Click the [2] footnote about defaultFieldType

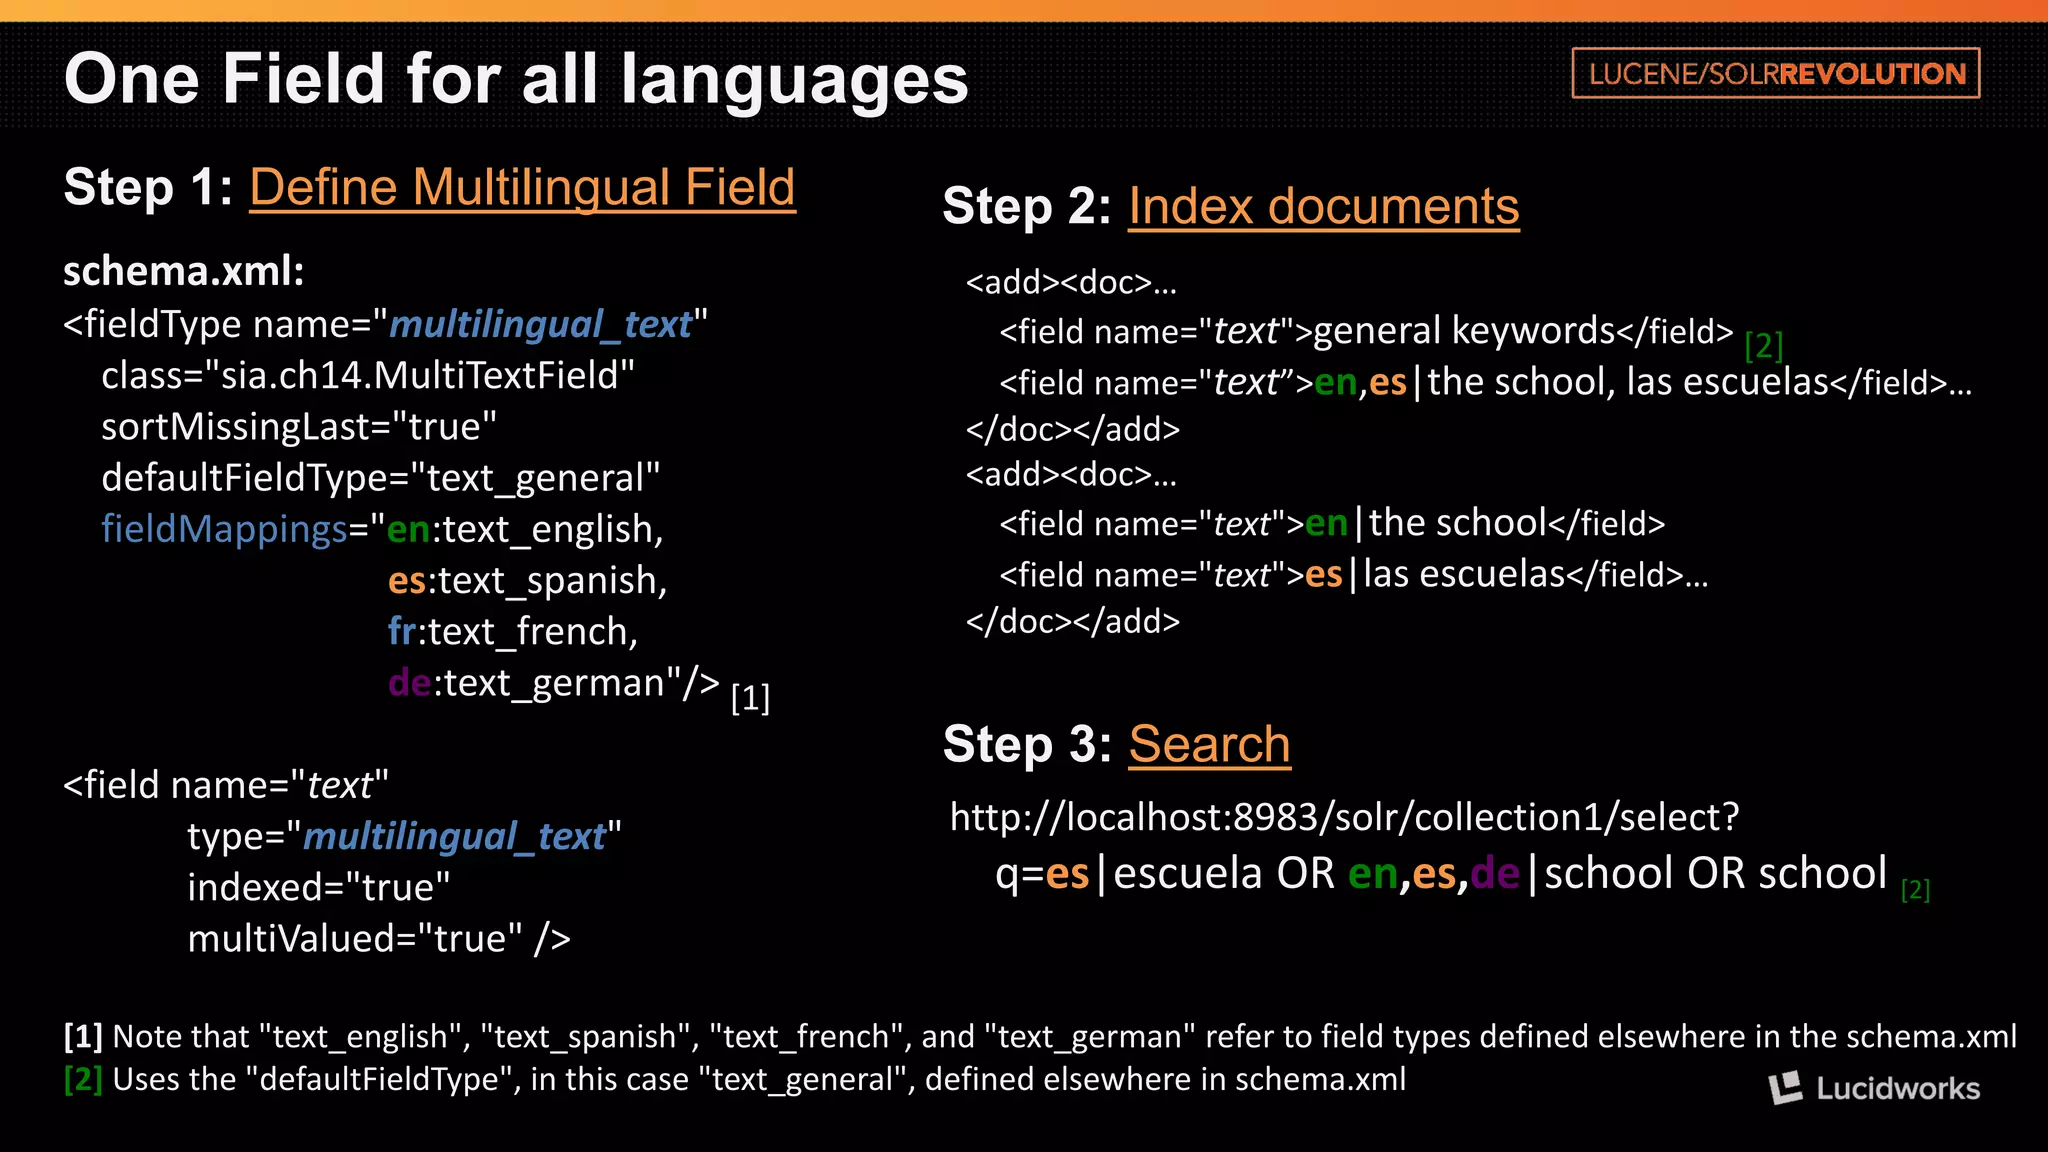point(735,1080)
